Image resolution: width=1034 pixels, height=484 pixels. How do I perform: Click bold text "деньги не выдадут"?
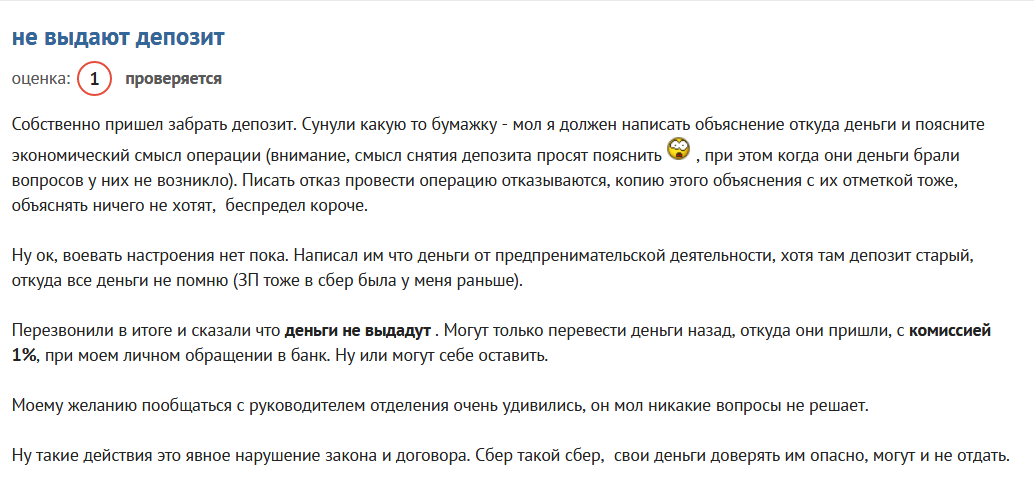(x=358, y=330)
